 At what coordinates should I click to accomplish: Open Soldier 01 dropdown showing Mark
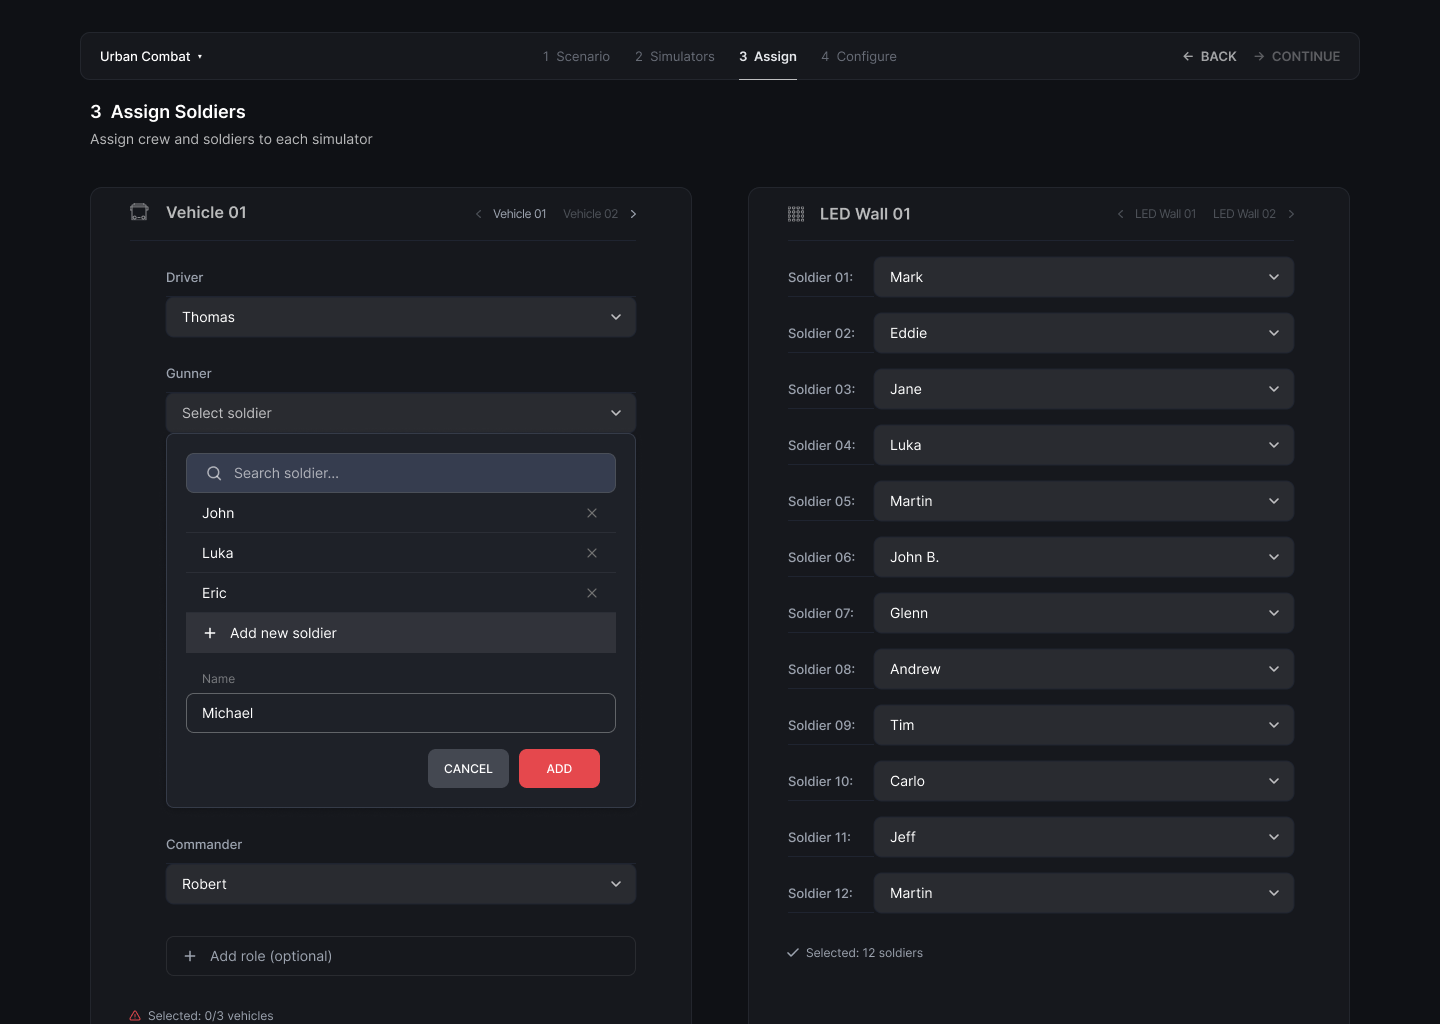coord(1083,277)
